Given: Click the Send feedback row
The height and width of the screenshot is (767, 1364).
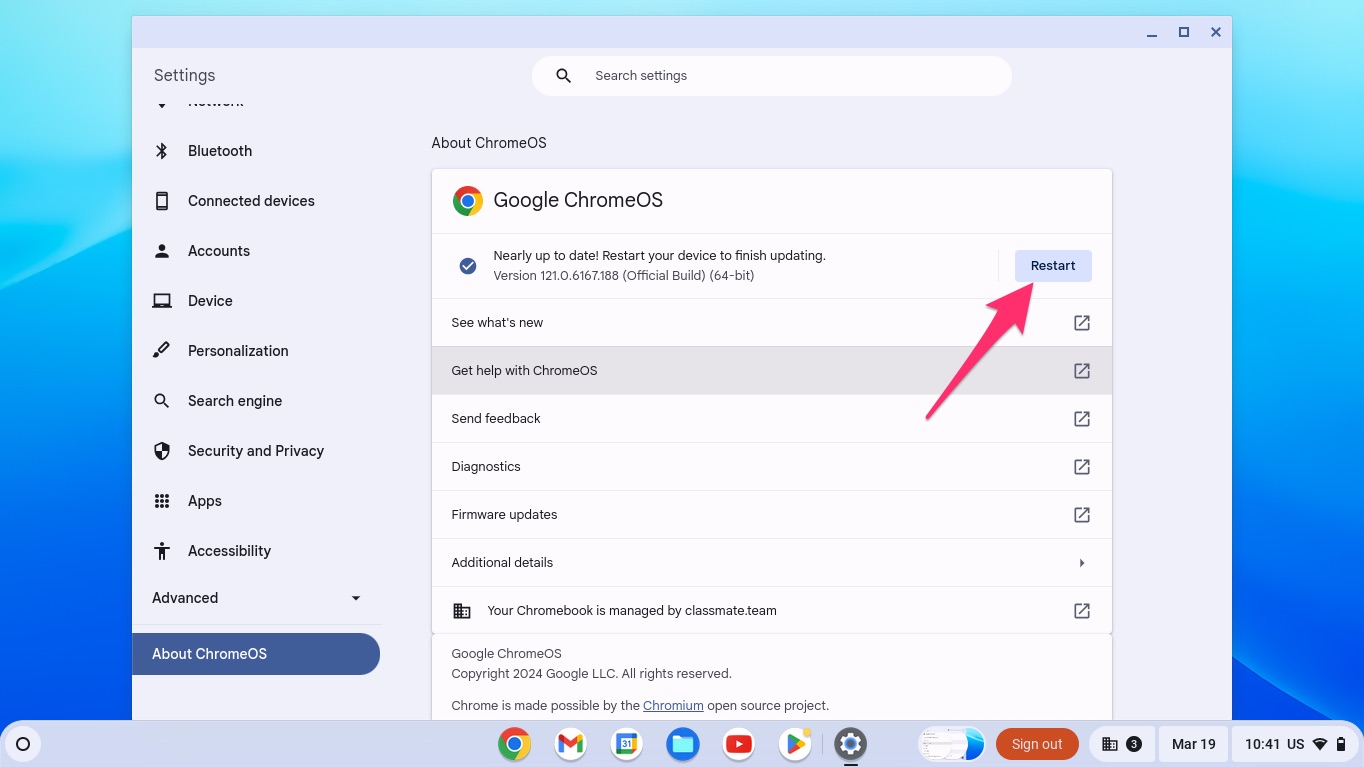Looking at the screenshot, I should [x=772, y=419].
